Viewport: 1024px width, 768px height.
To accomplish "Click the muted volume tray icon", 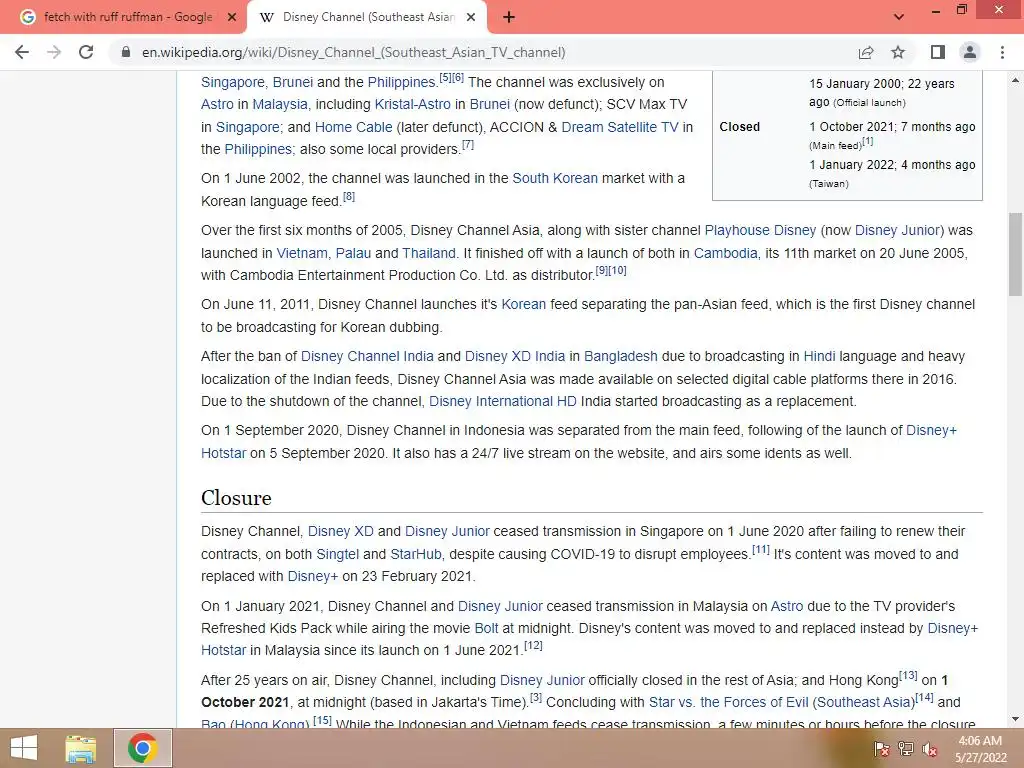I will coord(930,749).
